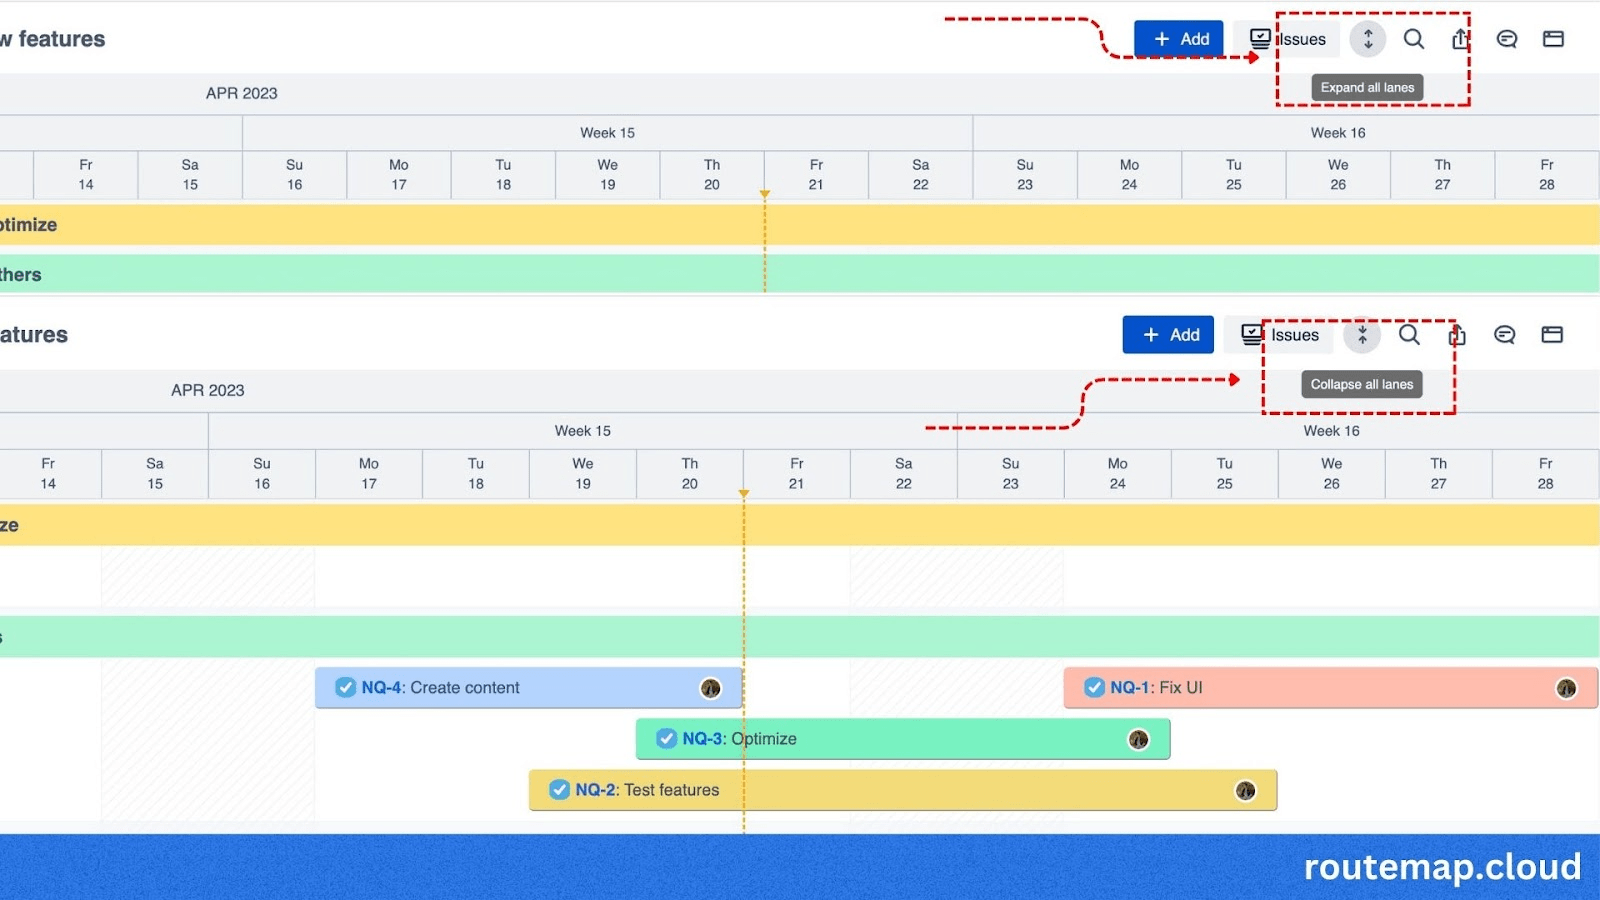Expand the green lane in the collapsed roadmap

(800, 274)
